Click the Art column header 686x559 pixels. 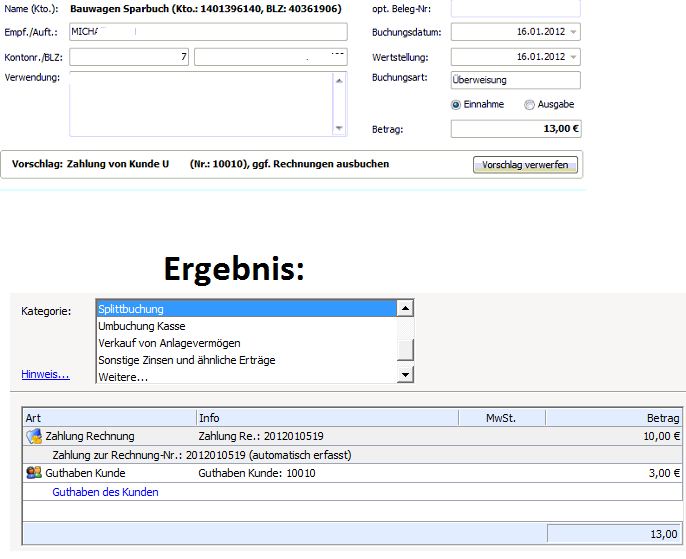click(x=109, y=418)
